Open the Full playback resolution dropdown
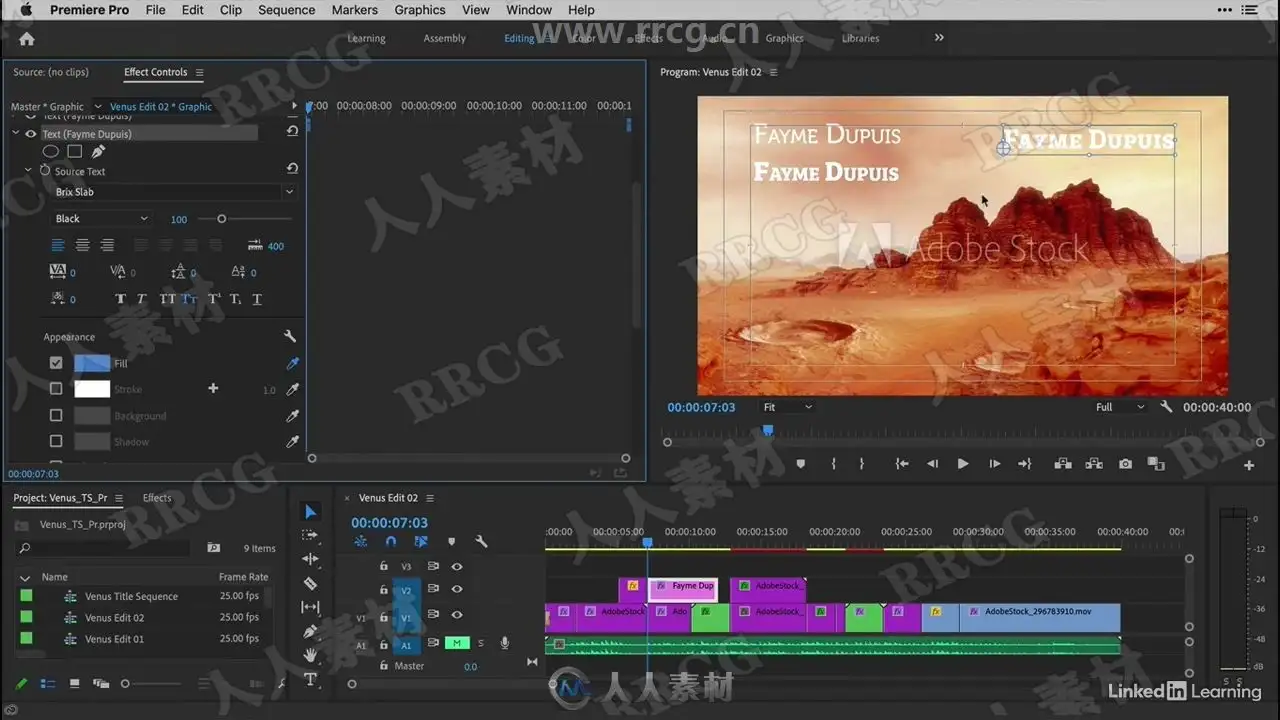This screenshot has width=1280, height=720. [x=1119, y=407]
